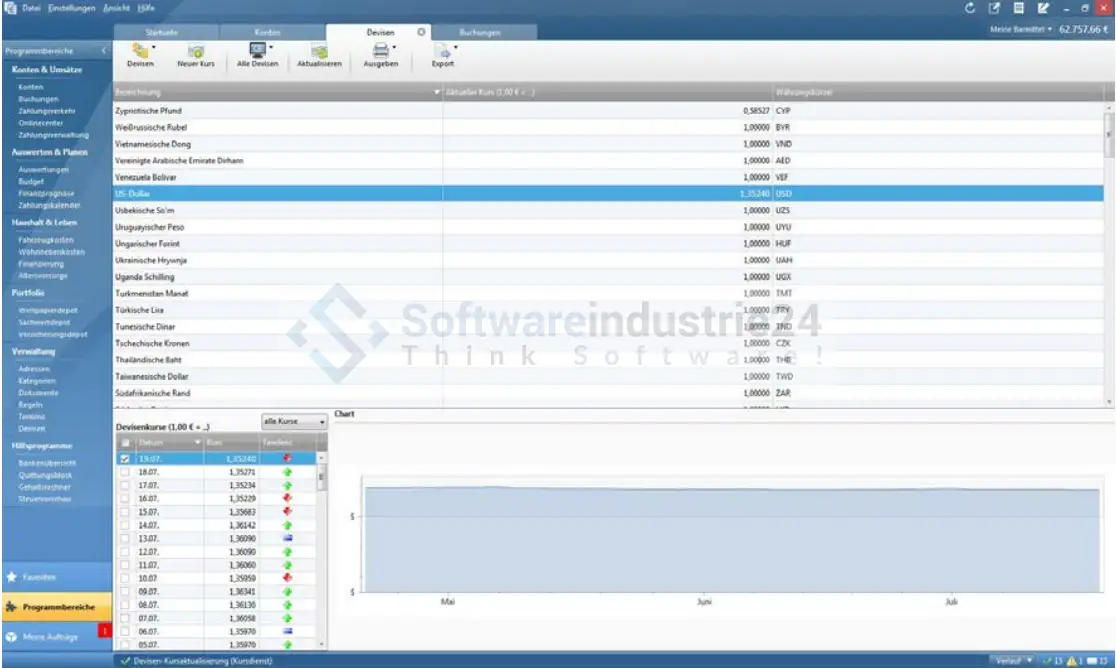The height and width of the screenshot is (668, 1116).
Task: Click the Aktualisieren toolbar icon
Action: pos(319,52)
